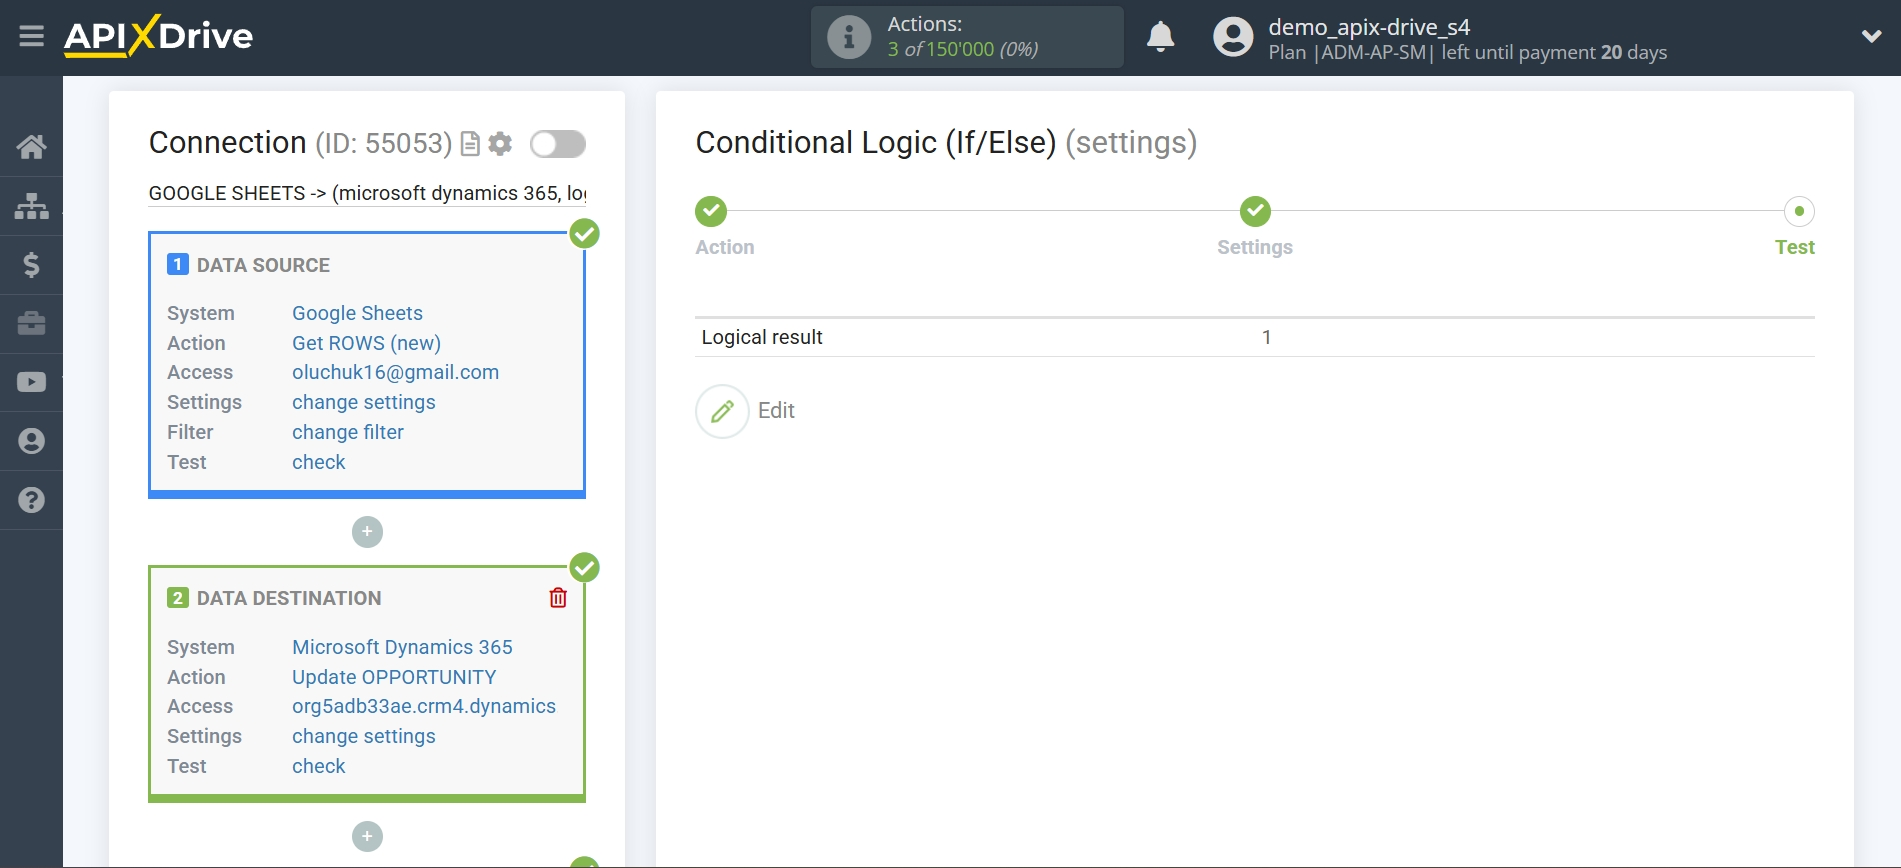Click the Edit pencil icon

coord(722,411)
